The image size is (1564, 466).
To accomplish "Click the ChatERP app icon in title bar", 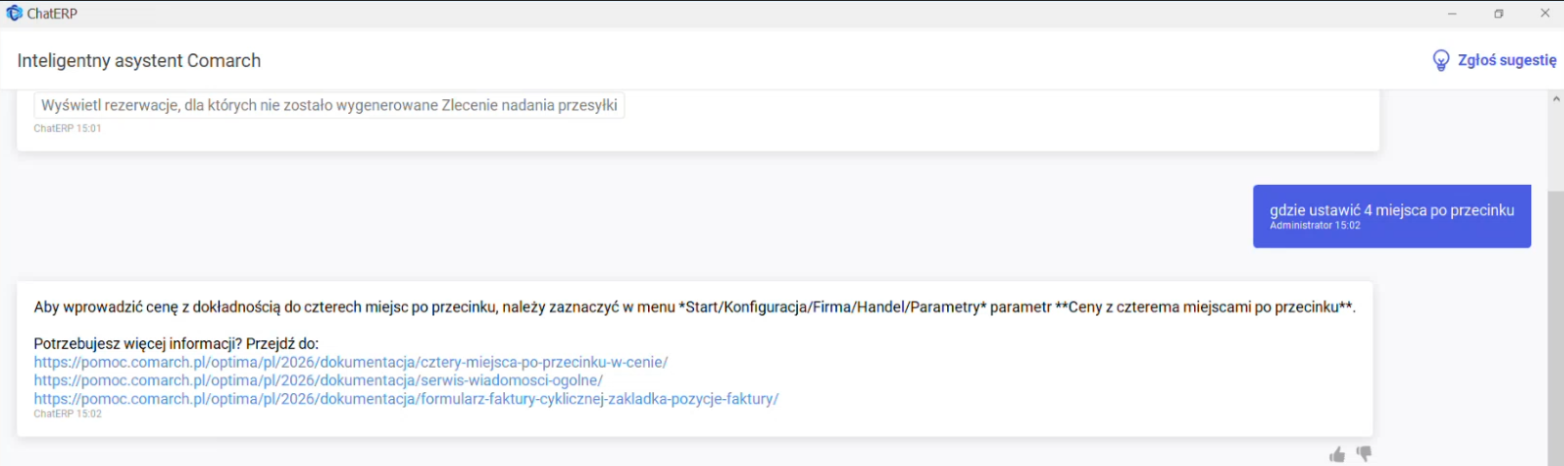I will 13,13.
